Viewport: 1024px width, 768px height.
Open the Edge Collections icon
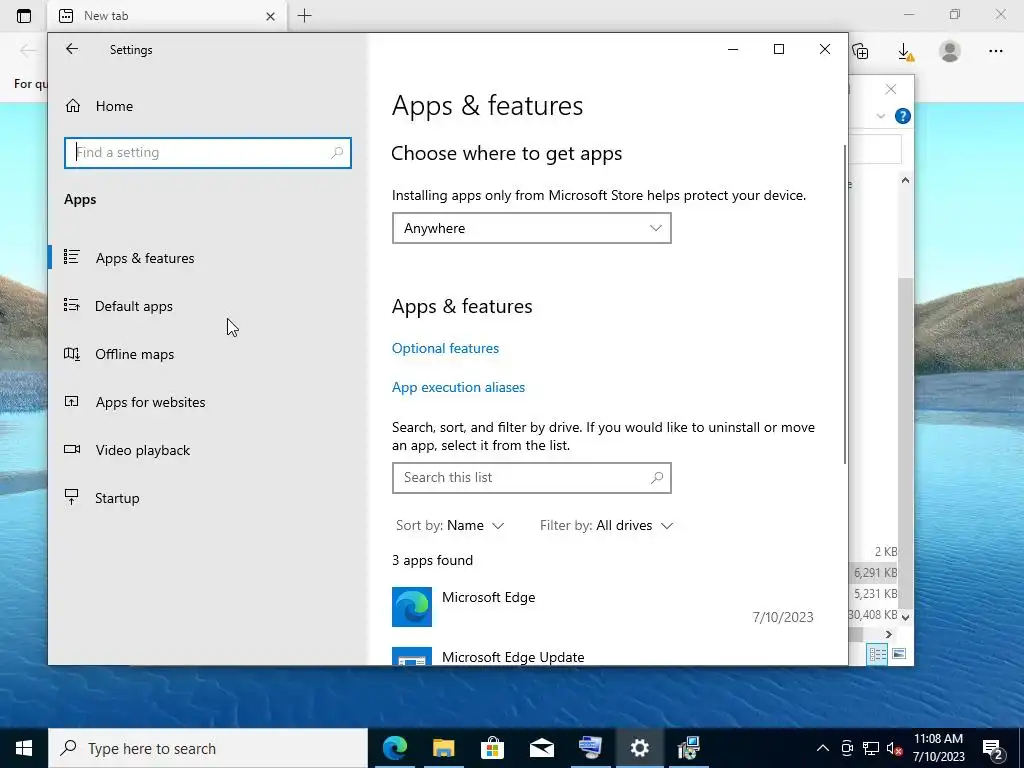(x=860, y=51)
